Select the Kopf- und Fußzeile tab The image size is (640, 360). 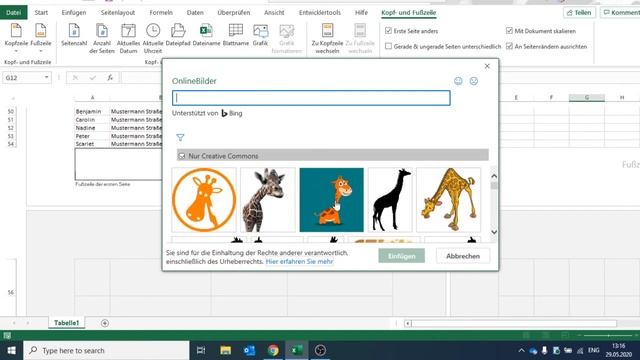coord(409,13)
